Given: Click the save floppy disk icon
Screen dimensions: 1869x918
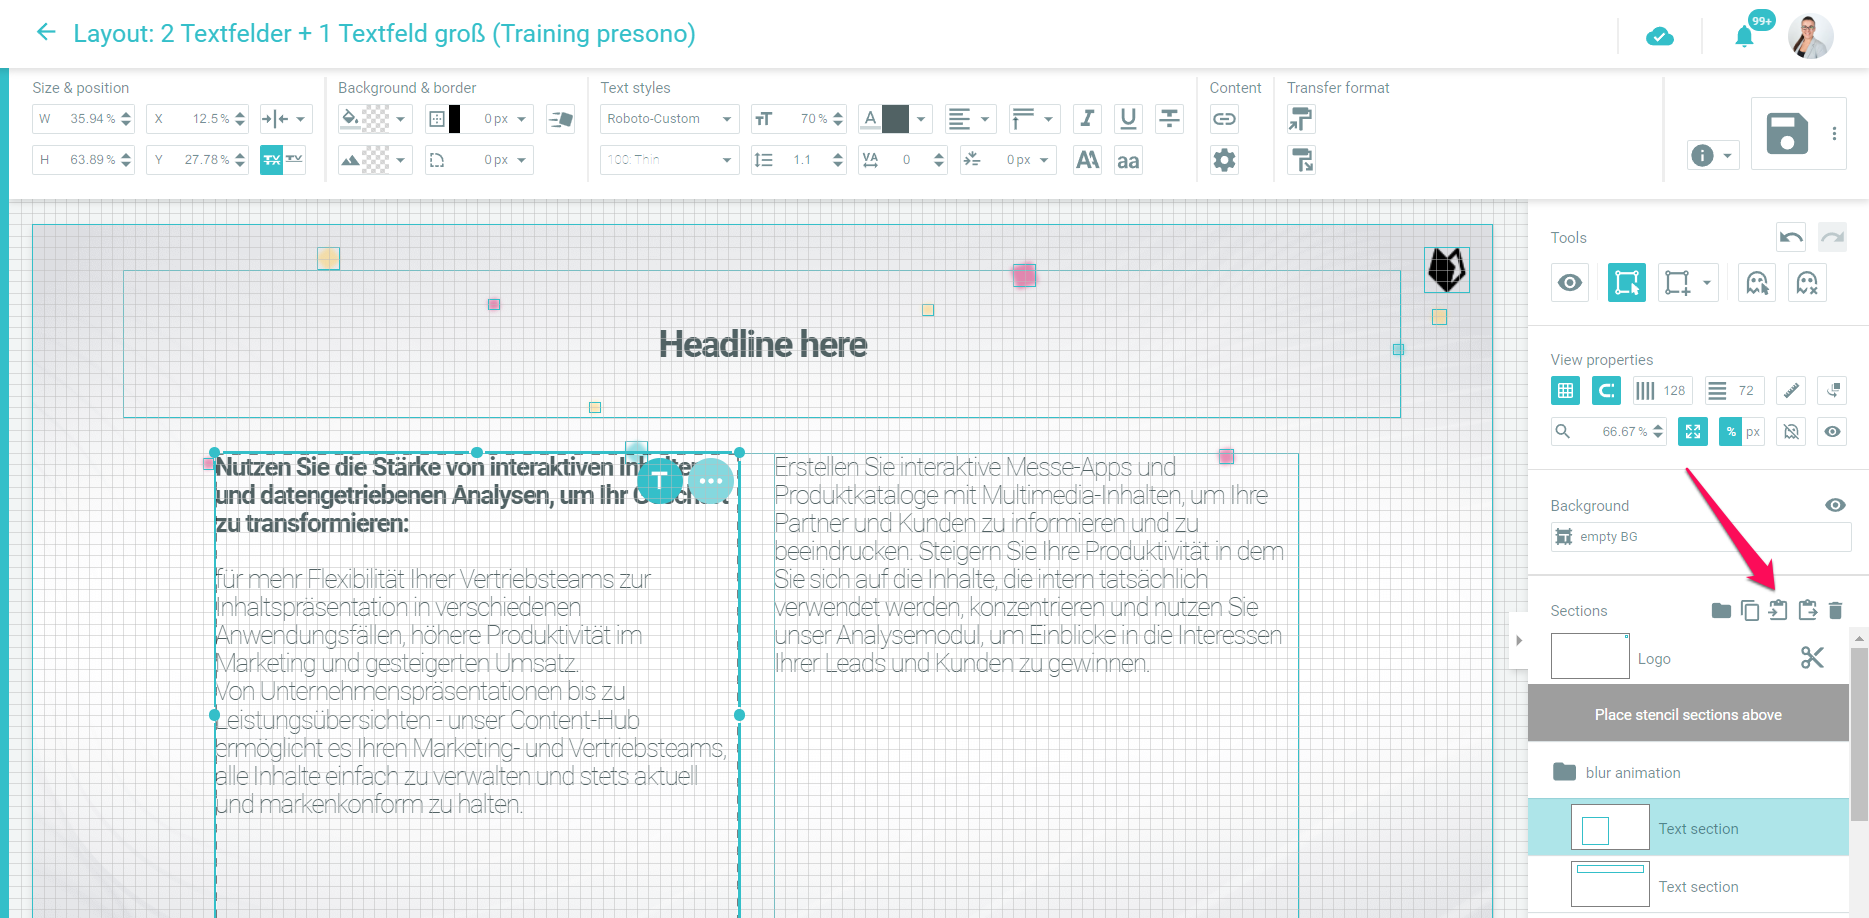Looking at the screenshot, I should 1786,134.
